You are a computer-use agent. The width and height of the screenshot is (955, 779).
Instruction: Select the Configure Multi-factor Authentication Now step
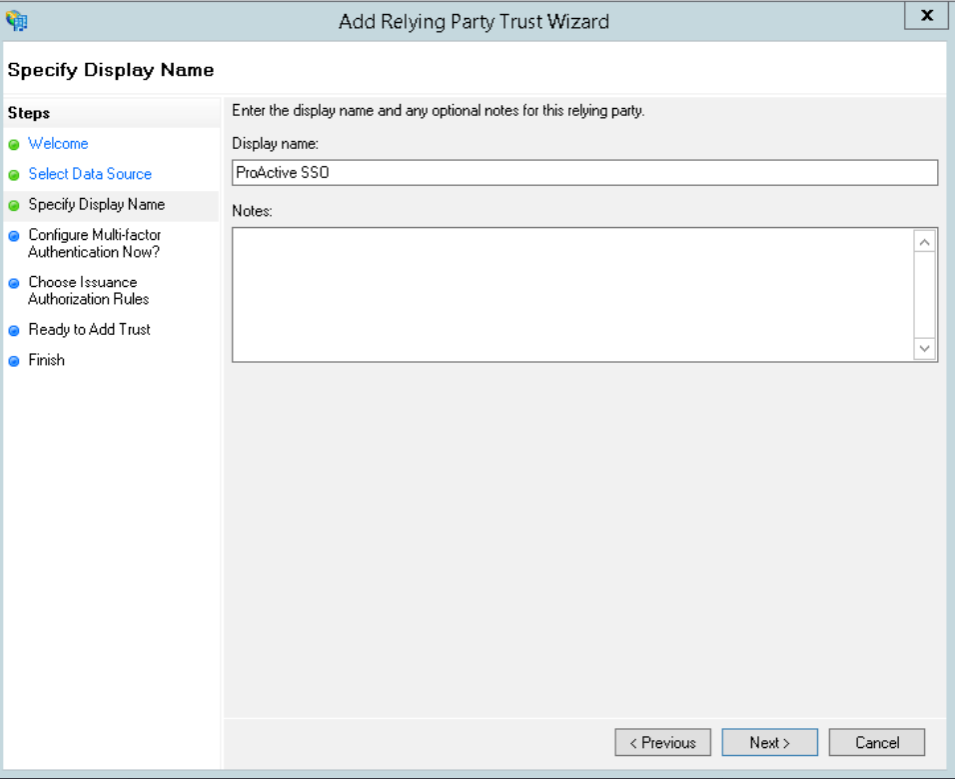pyautogui.click(x=94, y=243)
